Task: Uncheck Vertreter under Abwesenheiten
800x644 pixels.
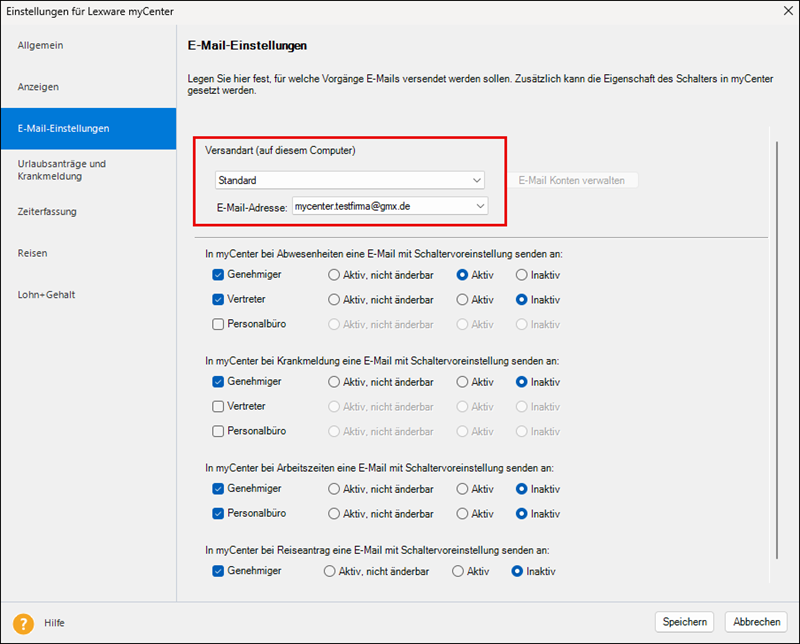Action: pos(218,300)
